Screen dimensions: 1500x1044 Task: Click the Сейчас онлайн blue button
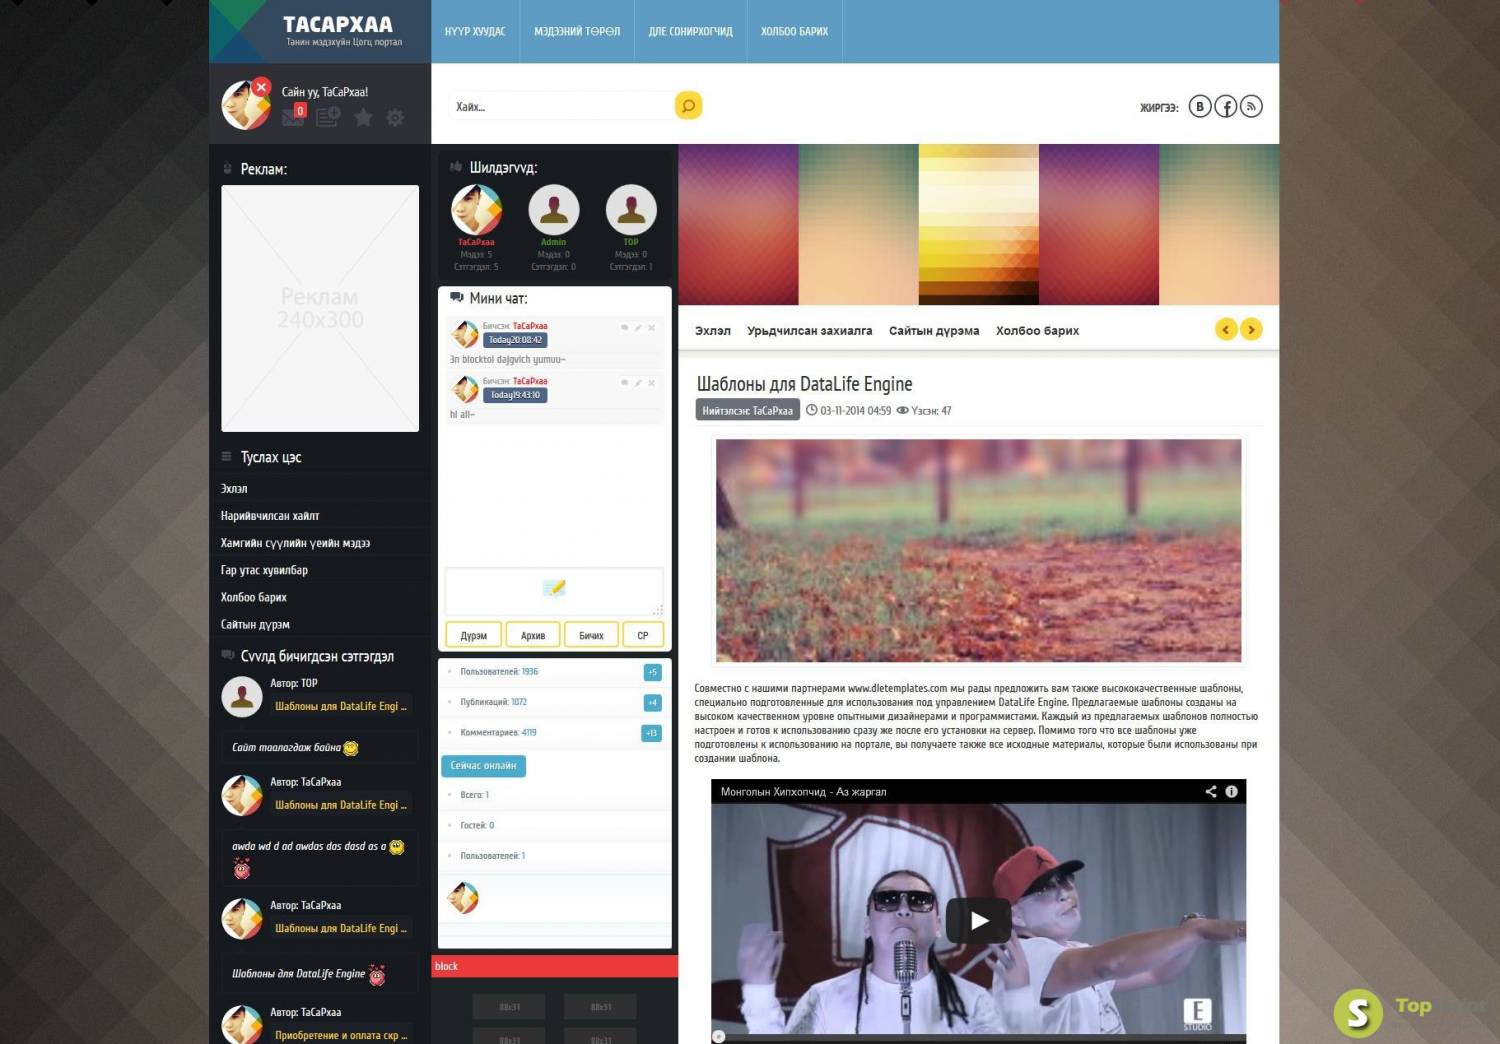(x=483, y=765)
